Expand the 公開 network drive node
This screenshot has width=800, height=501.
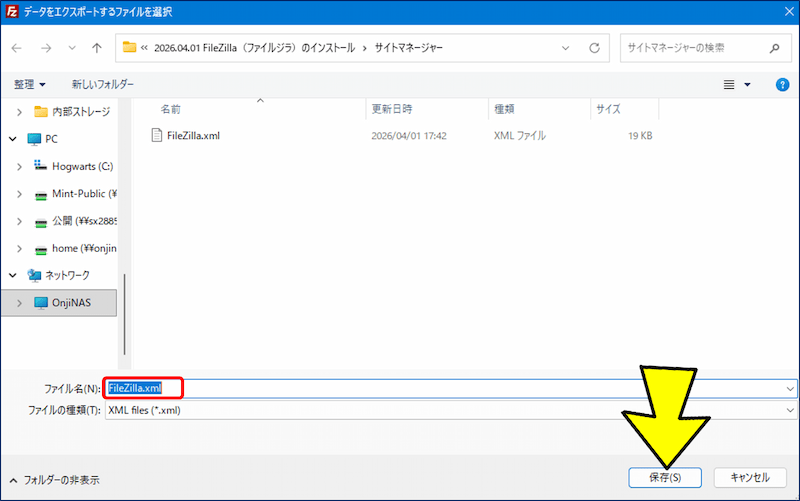coord(19,221)
